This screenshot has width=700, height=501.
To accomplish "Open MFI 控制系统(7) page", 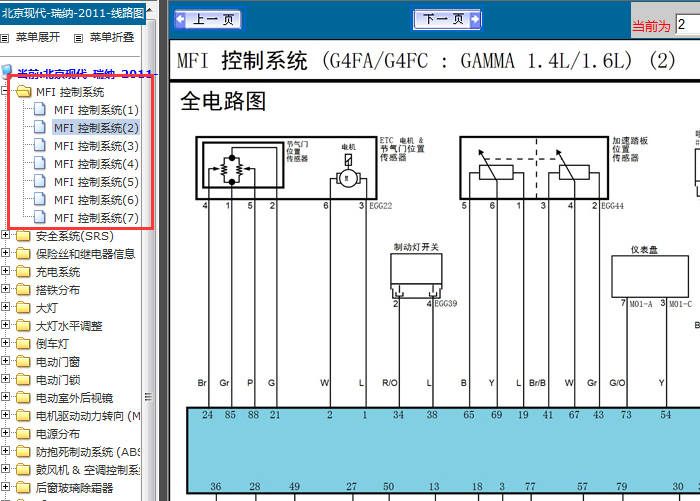I will tap(96, 218).
